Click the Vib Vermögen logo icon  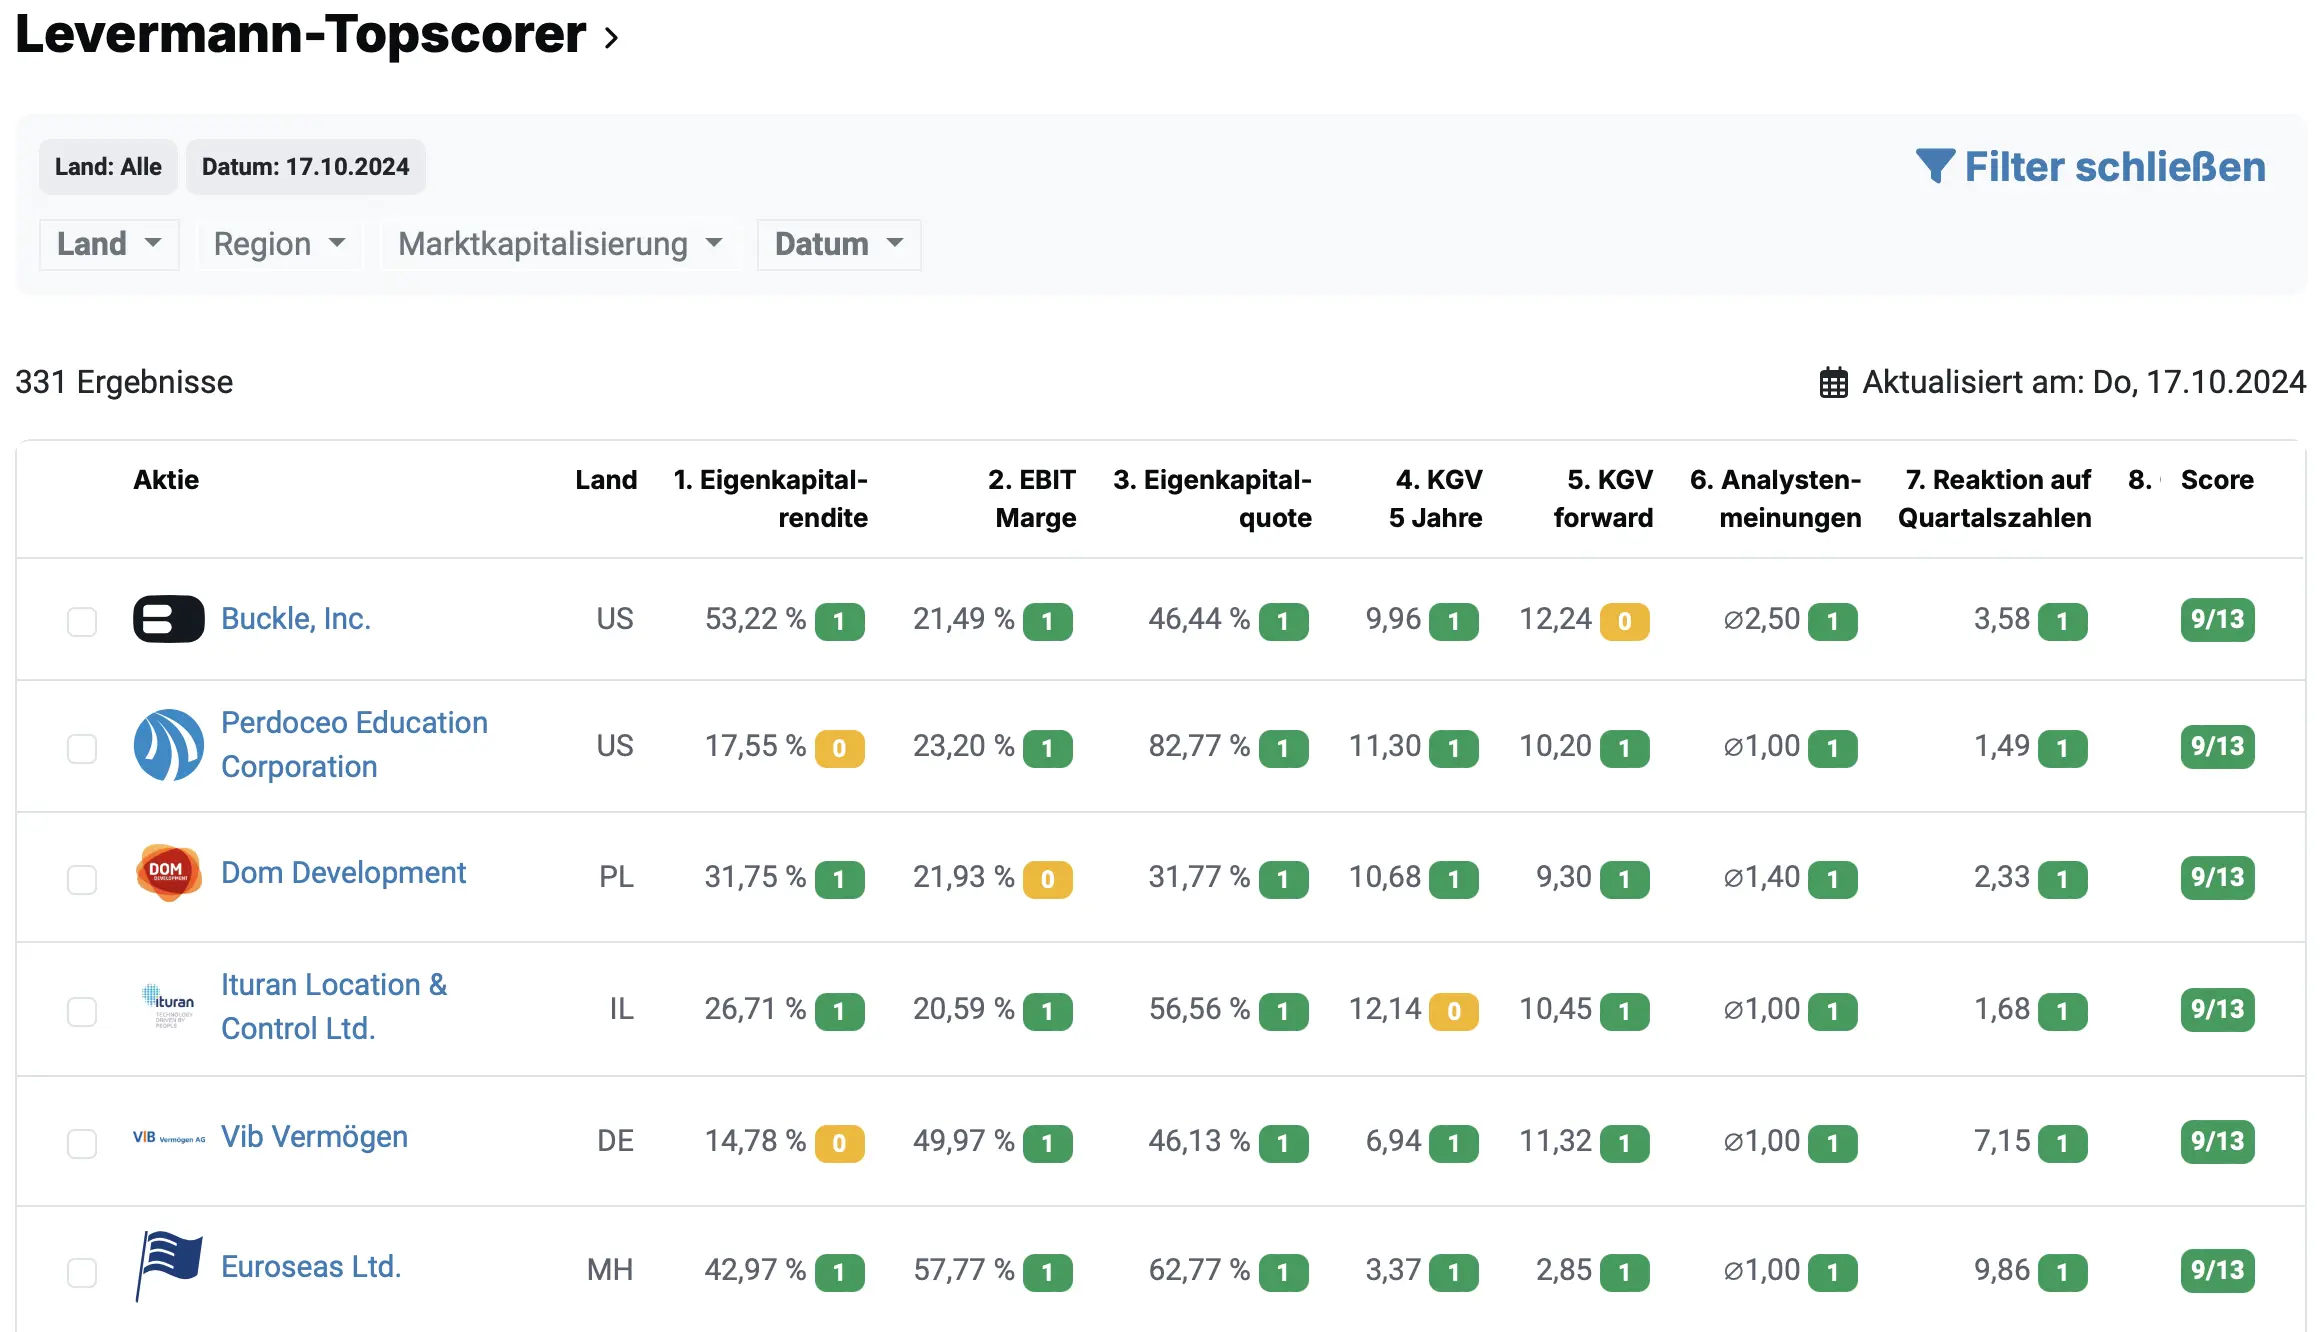tap(168, 1138)
